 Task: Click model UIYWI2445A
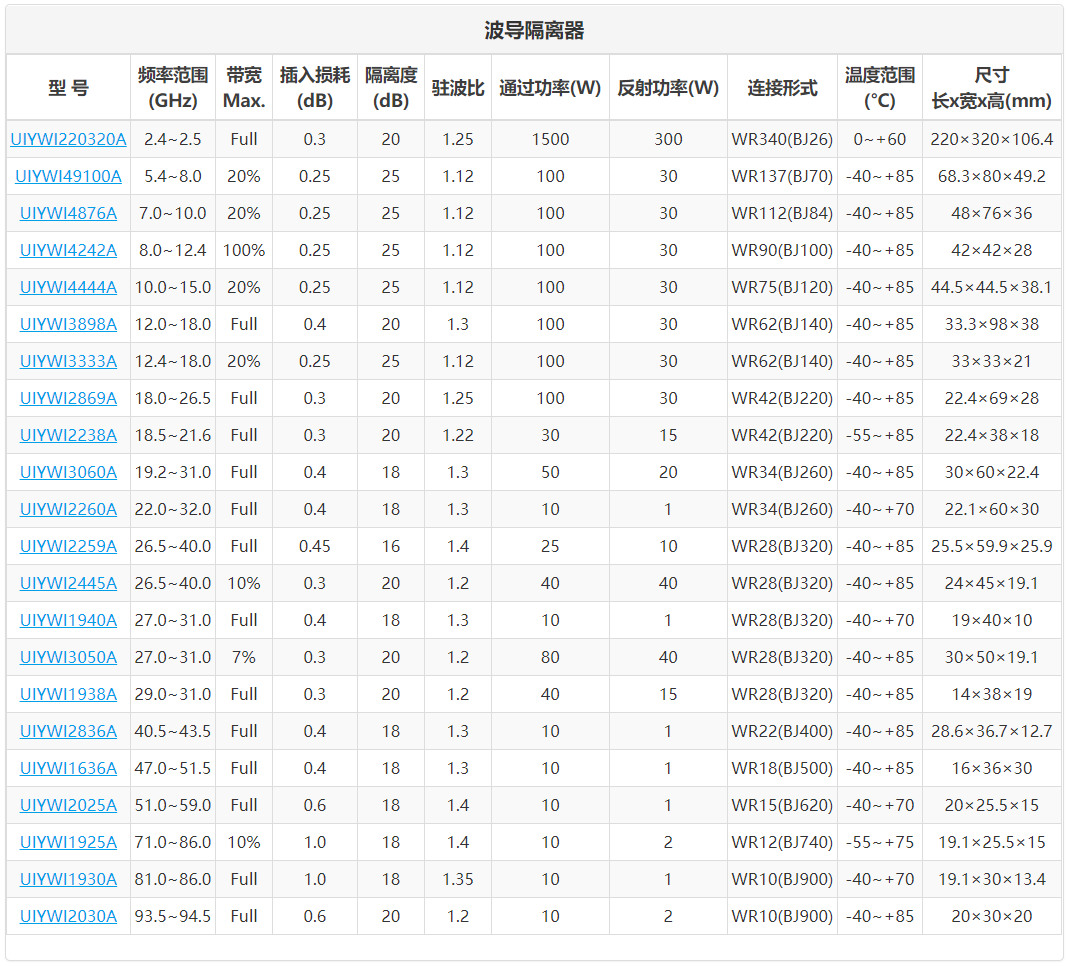click(68, 583)
